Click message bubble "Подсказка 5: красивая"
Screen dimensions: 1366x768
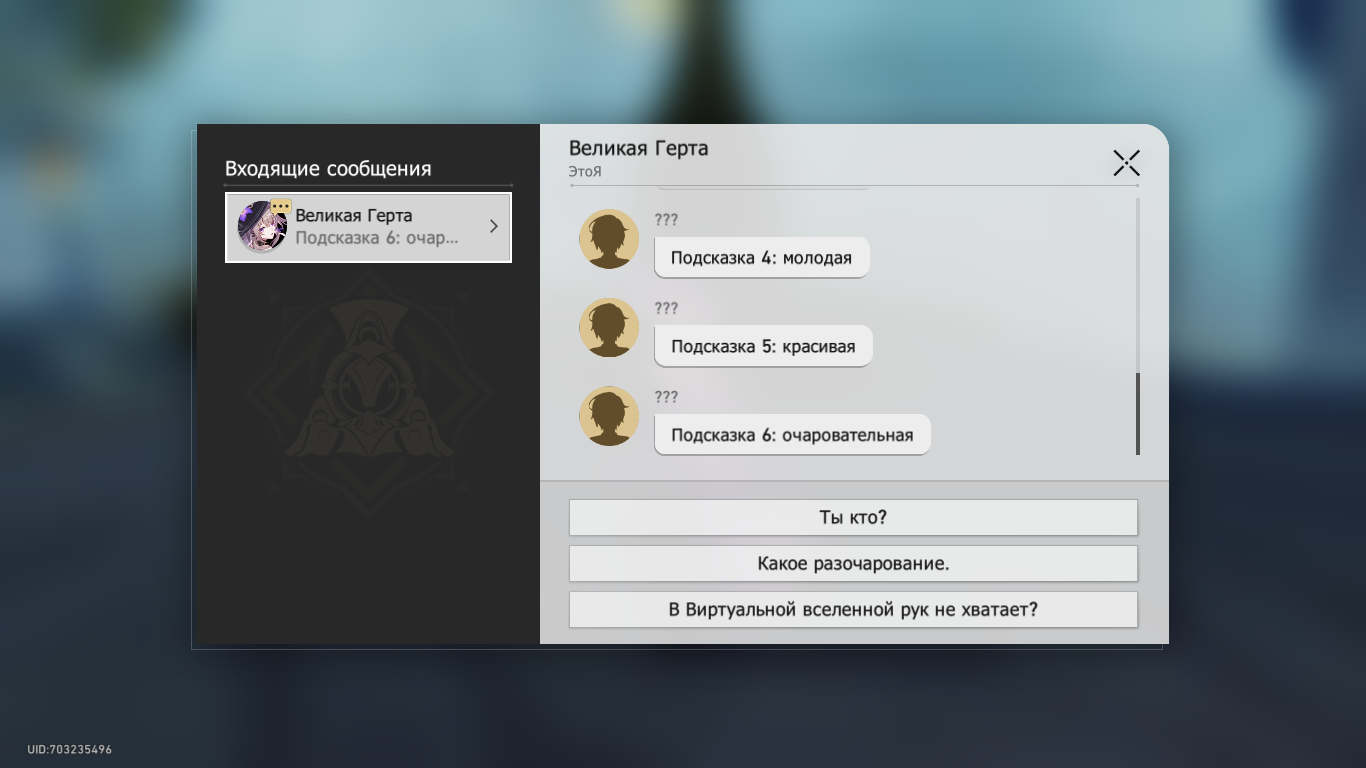(763, 346)
